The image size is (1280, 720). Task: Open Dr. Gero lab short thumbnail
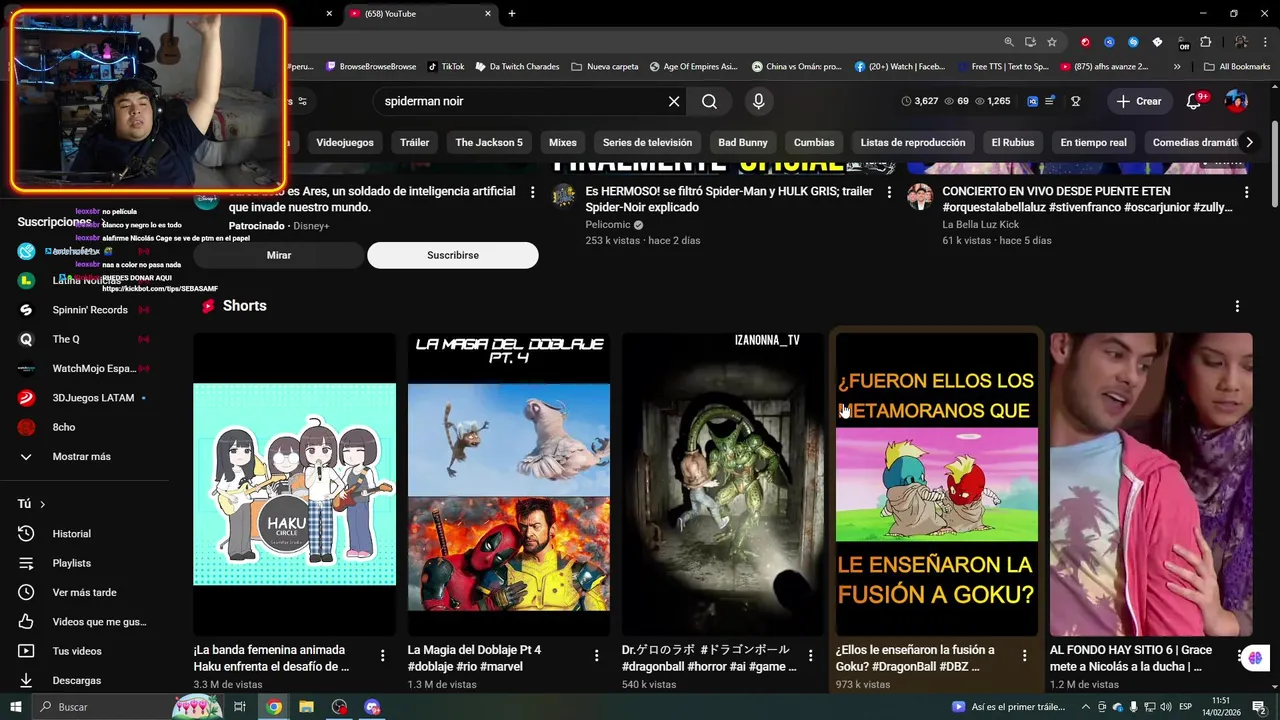(723, 484)
